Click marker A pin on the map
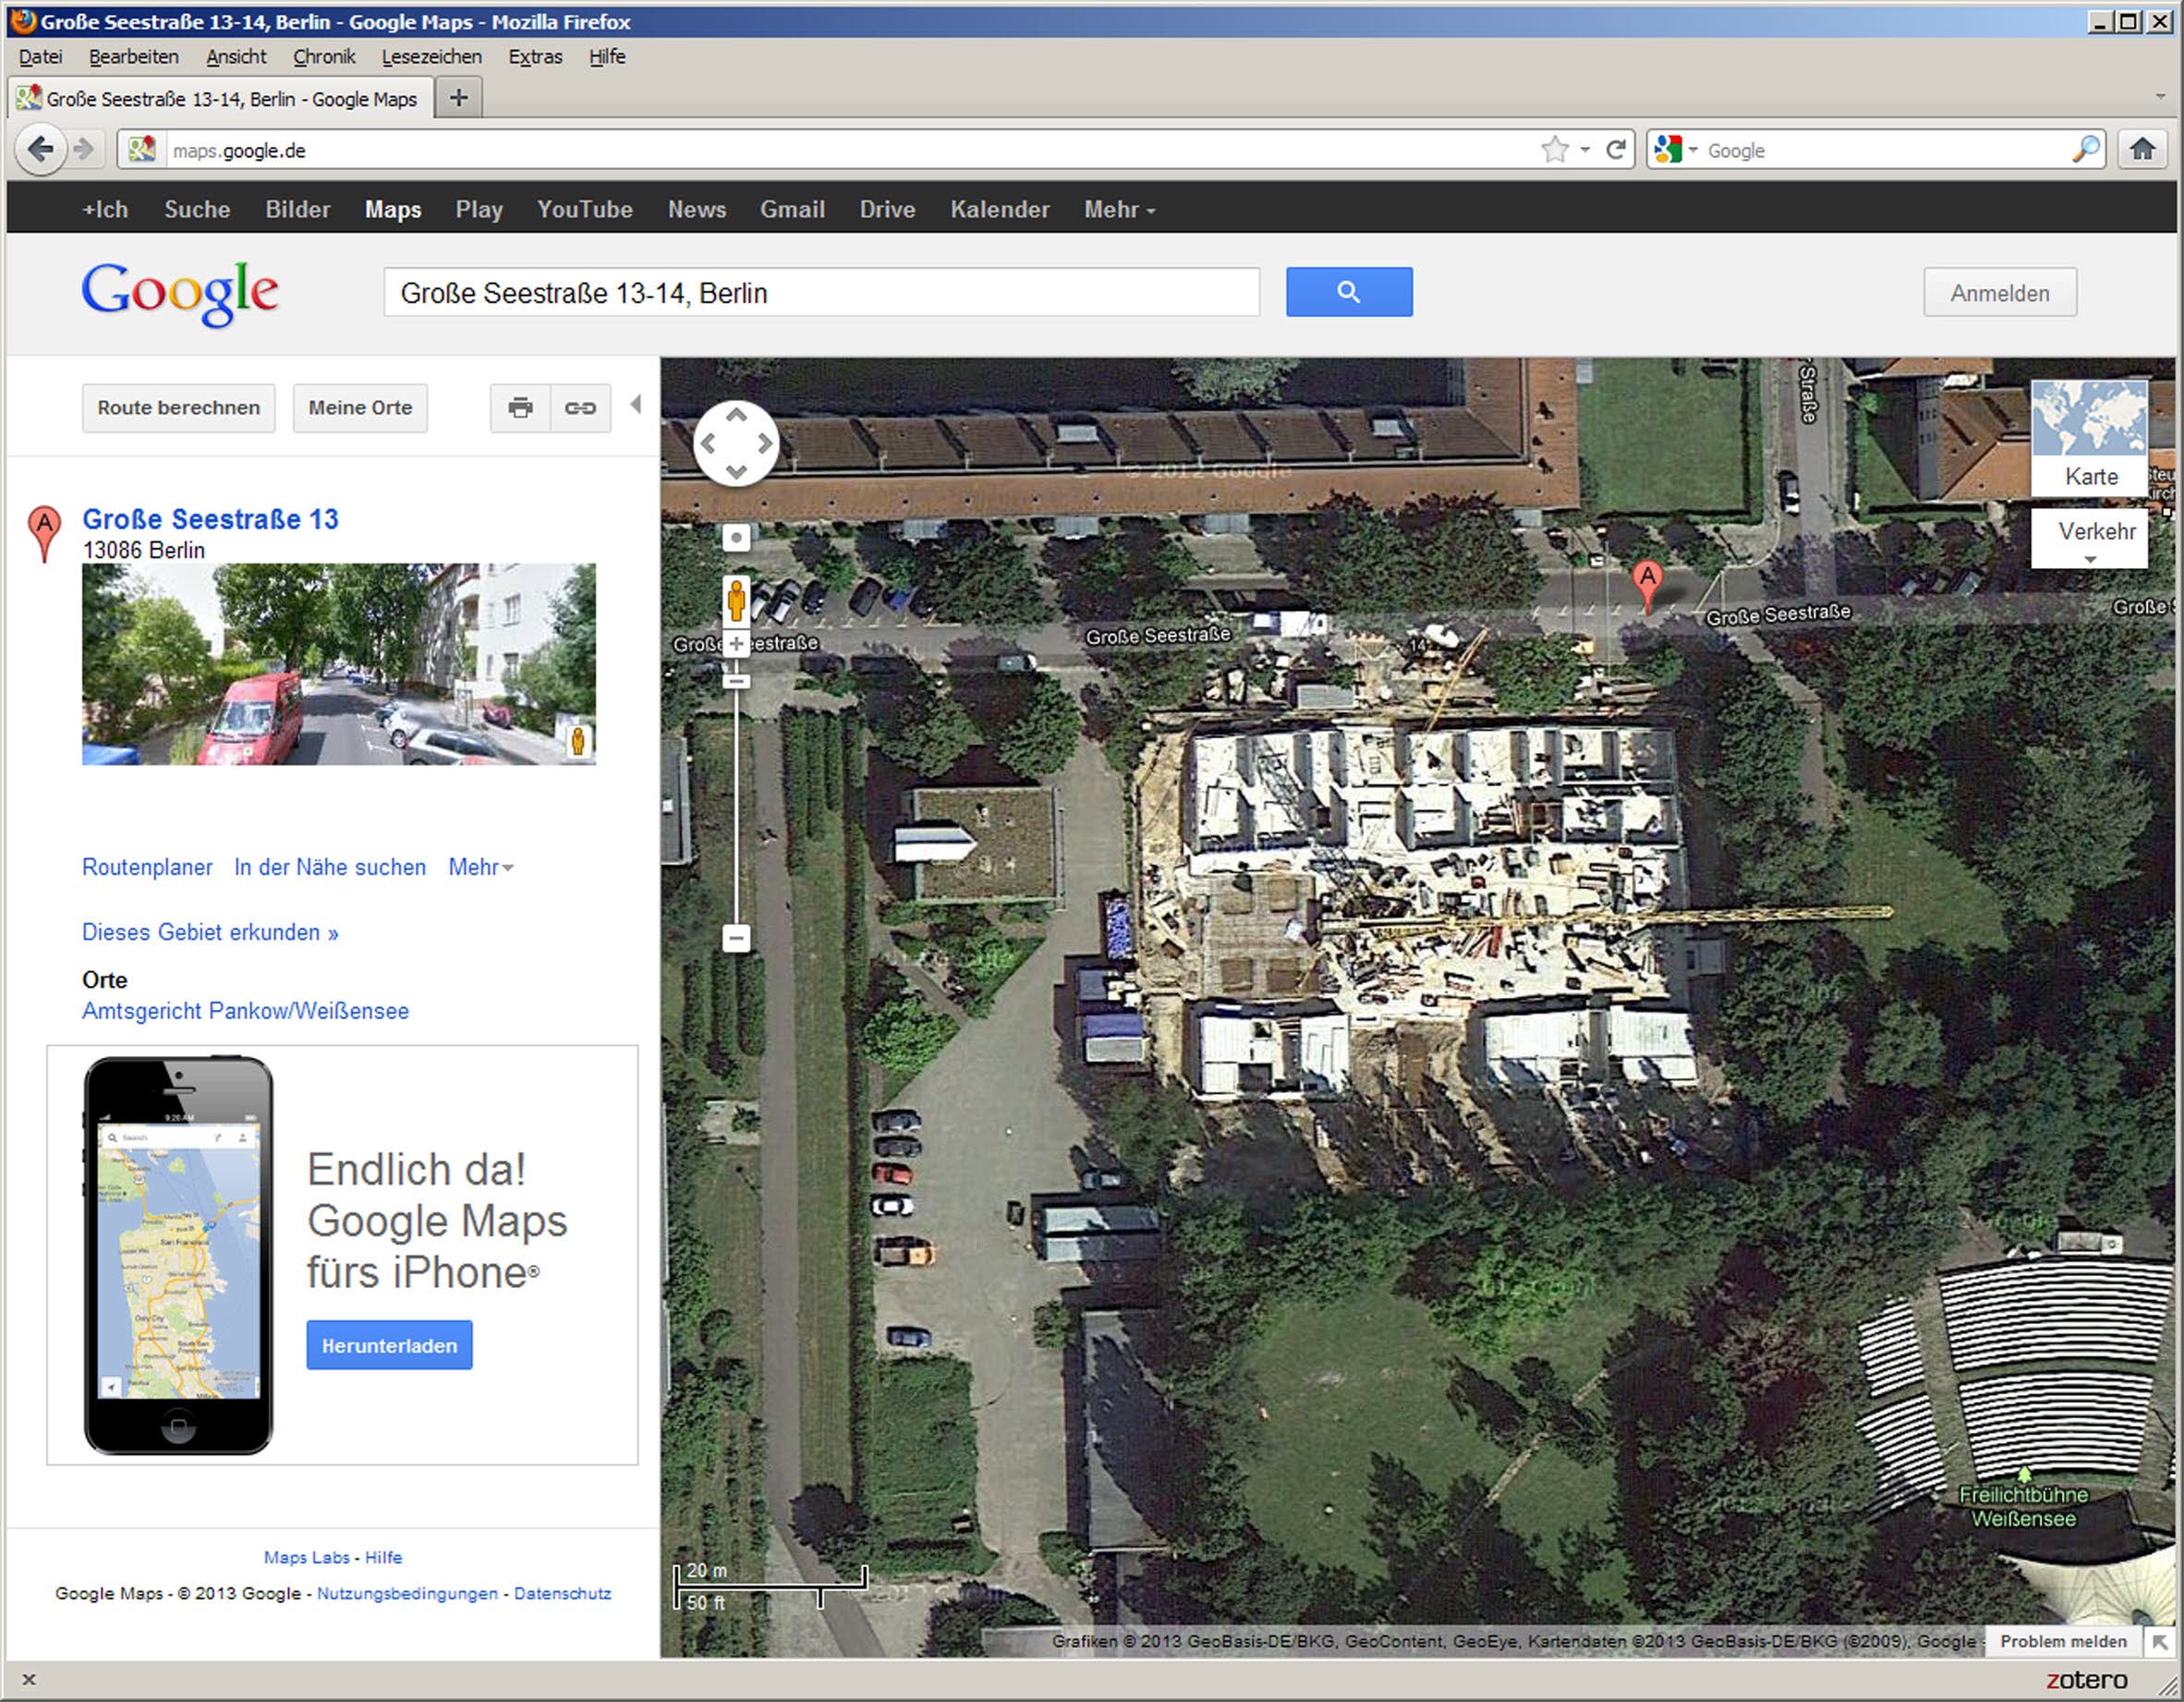 pos(1647,586)
